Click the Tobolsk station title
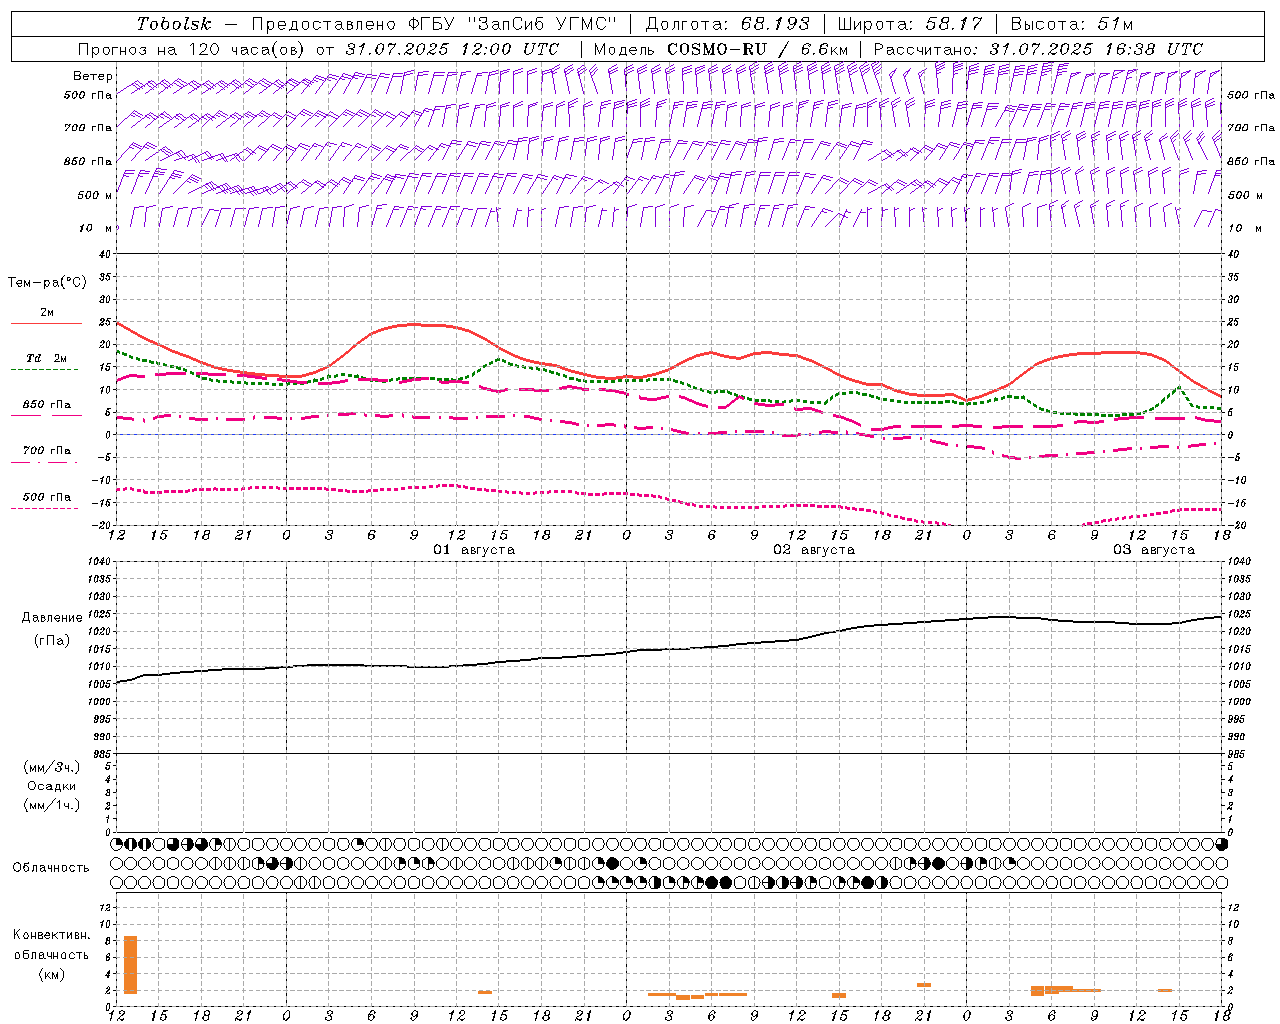1280x1024 pixels. tap(174, 24)
